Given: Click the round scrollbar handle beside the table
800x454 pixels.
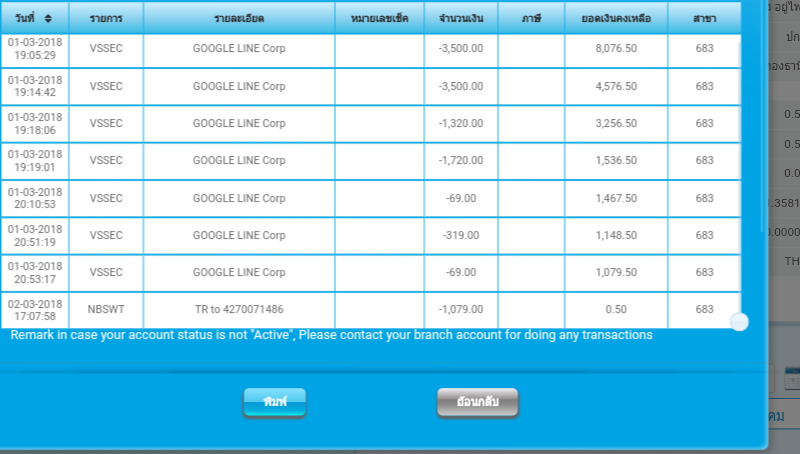Looking at the screenshot, I should [x=739, y=322].
